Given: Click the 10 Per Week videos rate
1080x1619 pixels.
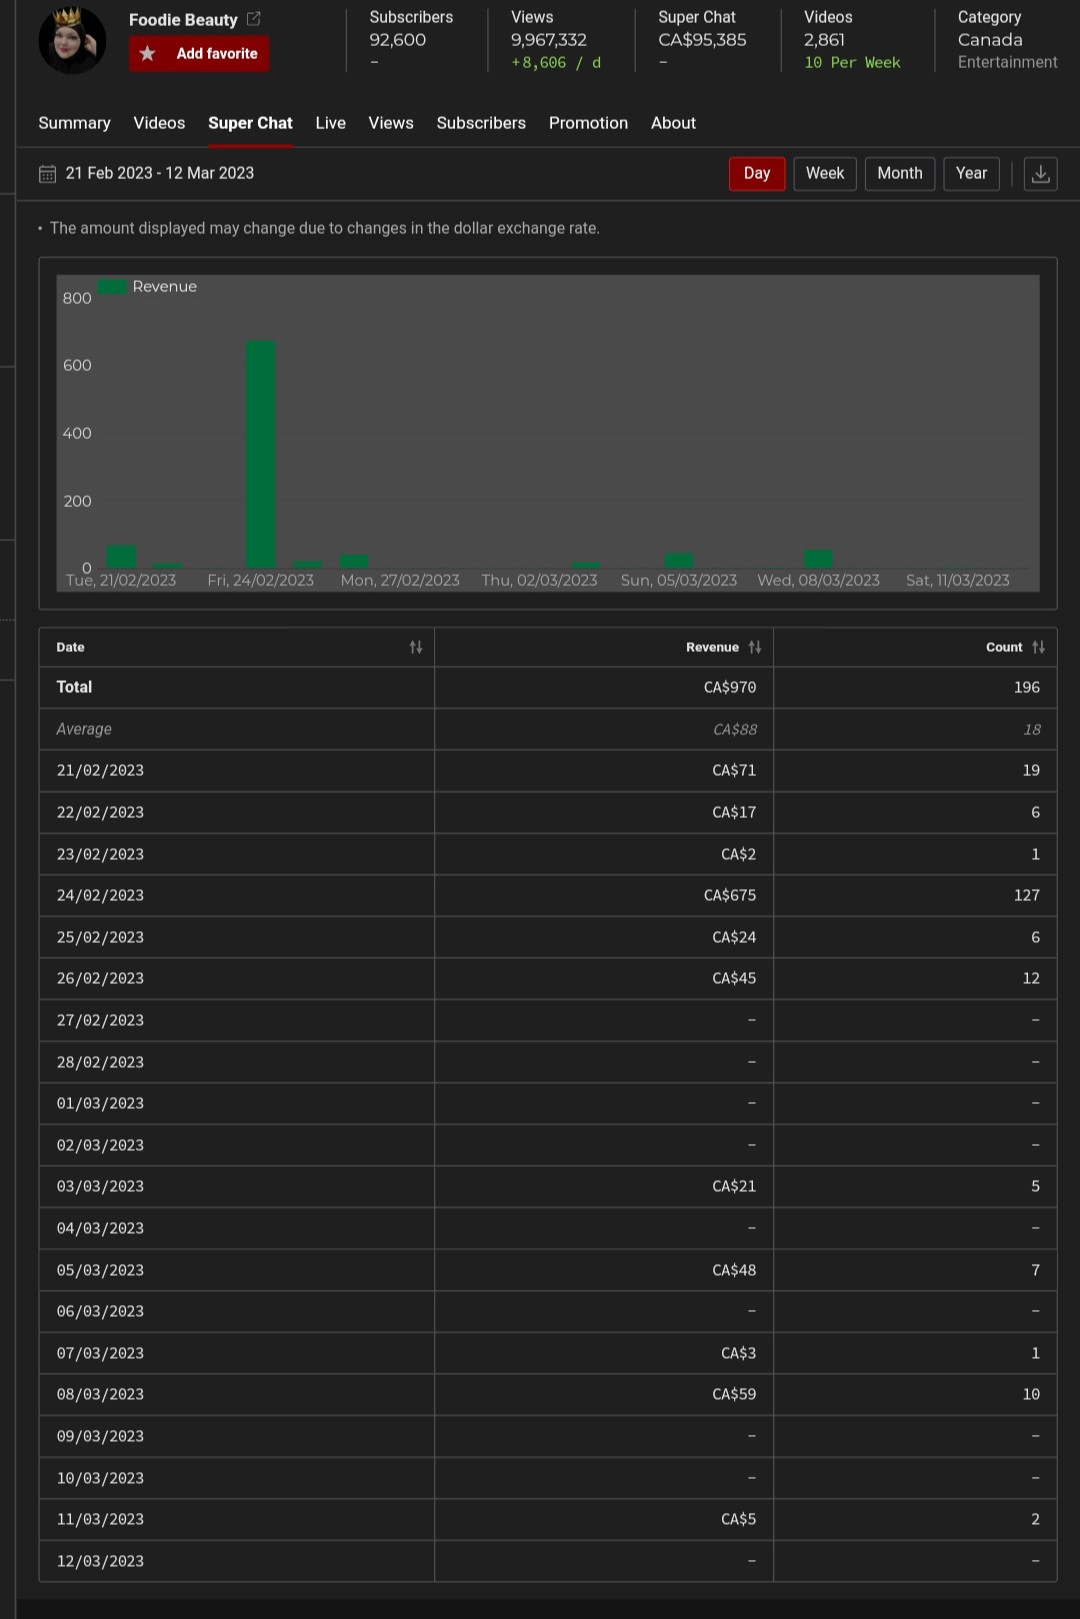Looking at the screenshot, I should coord(852,63).
